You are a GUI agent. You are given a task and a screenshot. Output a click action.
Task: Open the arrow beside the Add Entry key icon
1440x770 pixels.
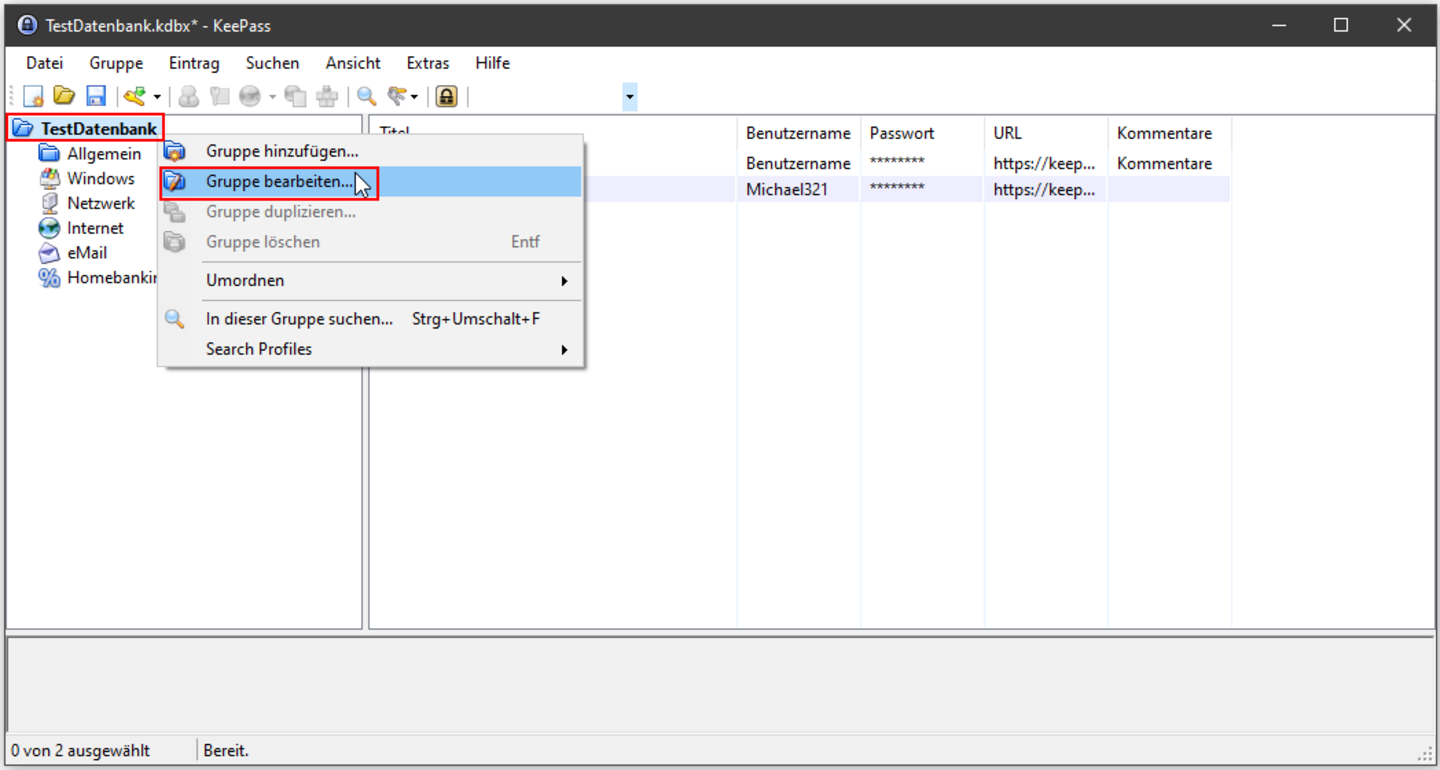pyautogui.click(x=157, y=97)
